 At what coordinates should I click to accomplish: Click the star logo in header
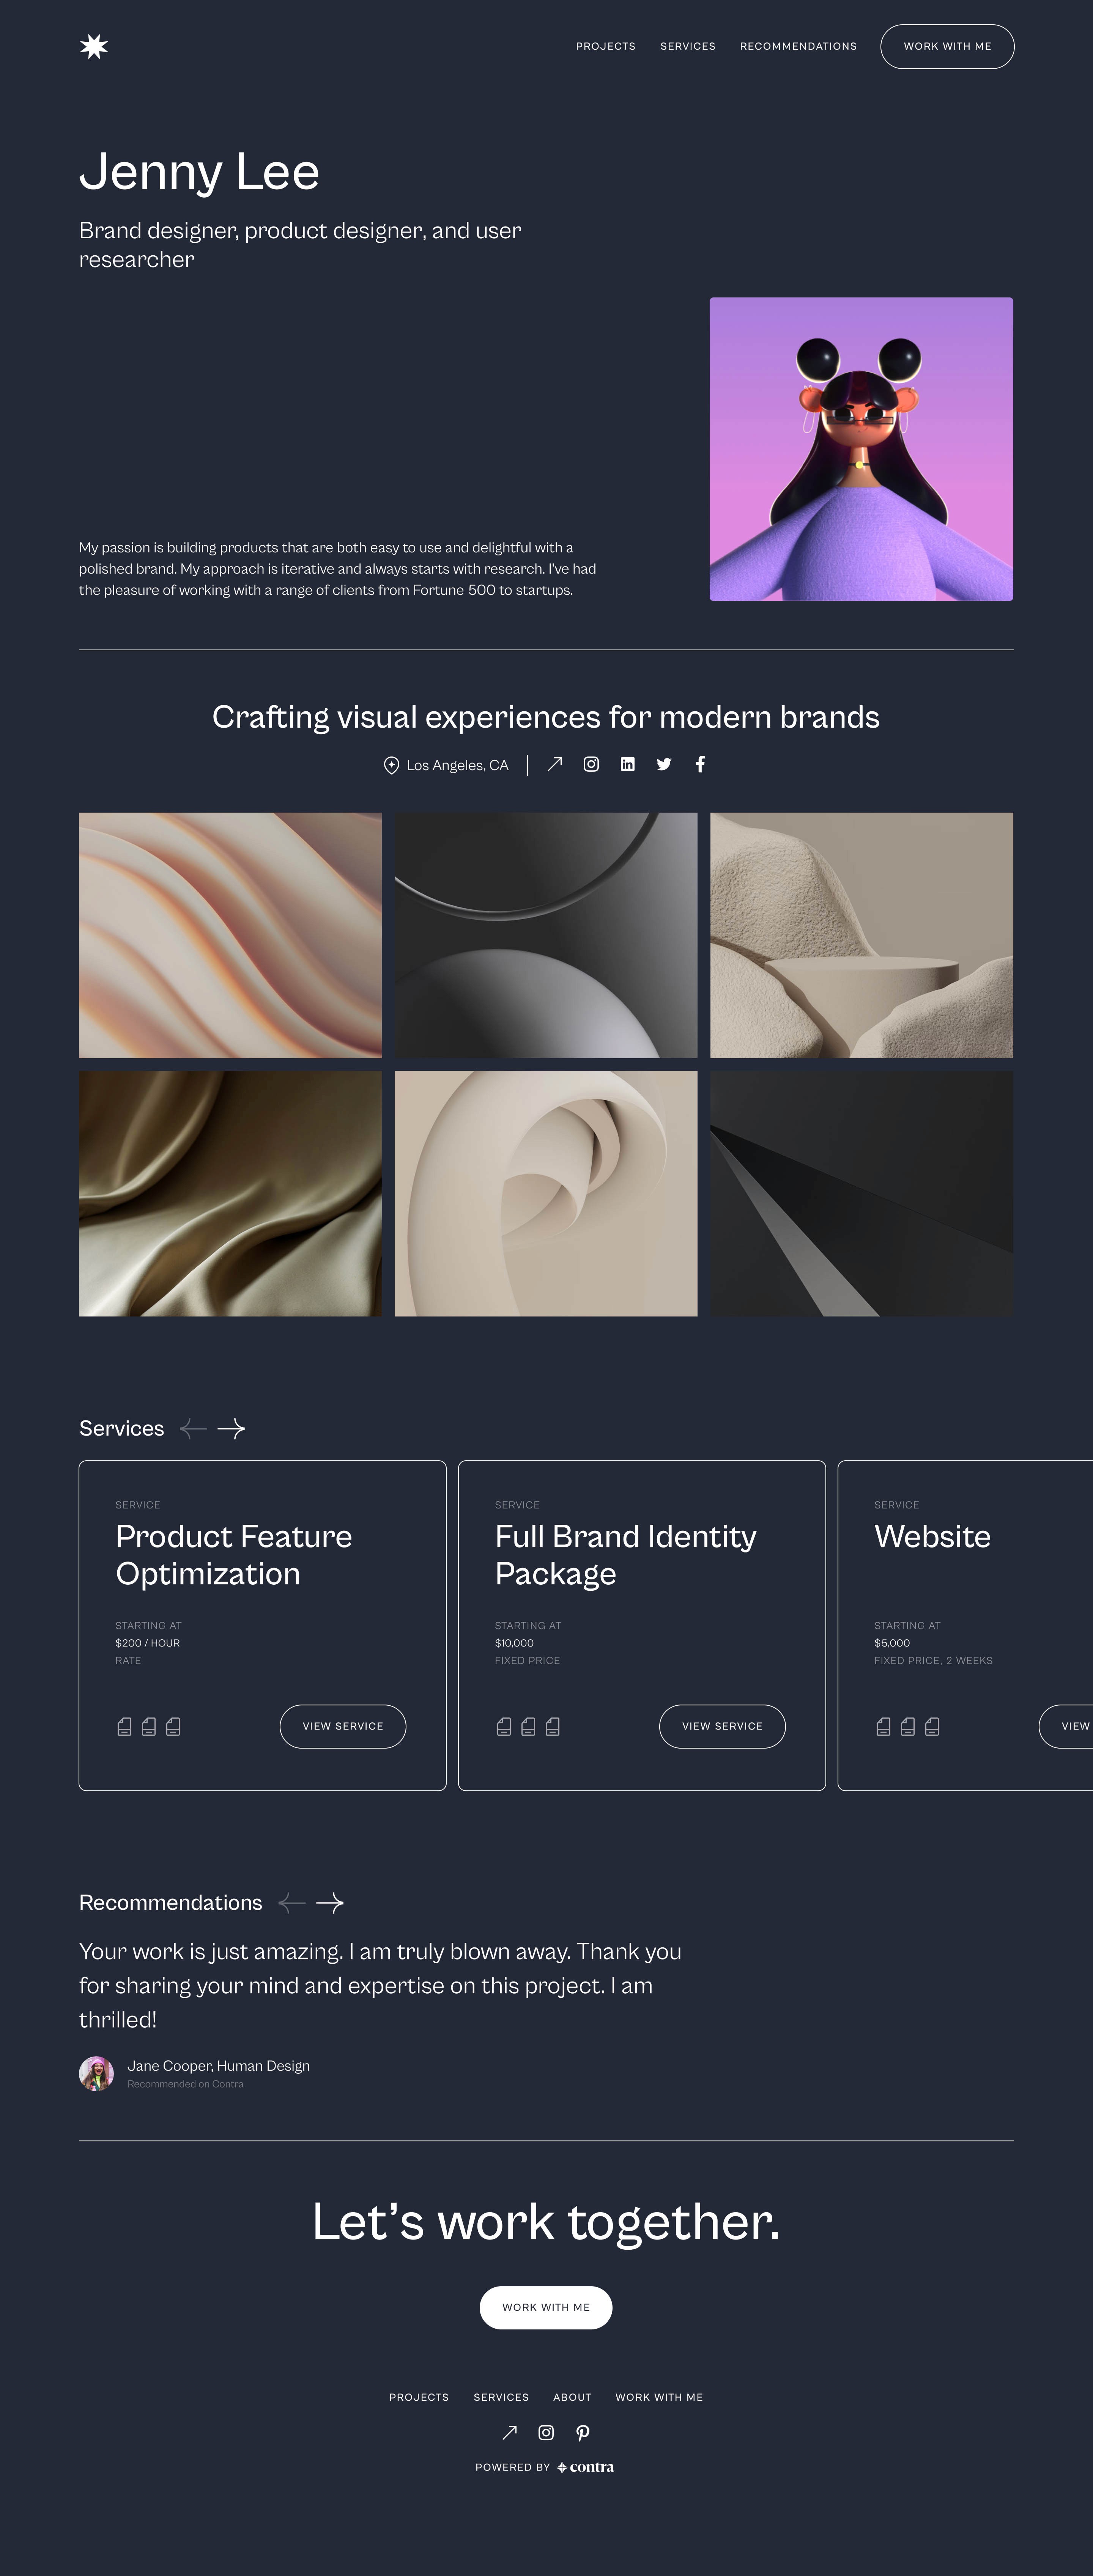click(94, 47)
